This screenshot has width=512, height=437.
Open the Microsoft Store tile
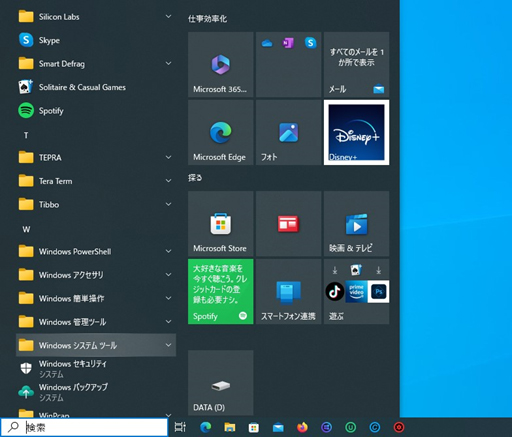pyautogui.click(x=221, y=224)
